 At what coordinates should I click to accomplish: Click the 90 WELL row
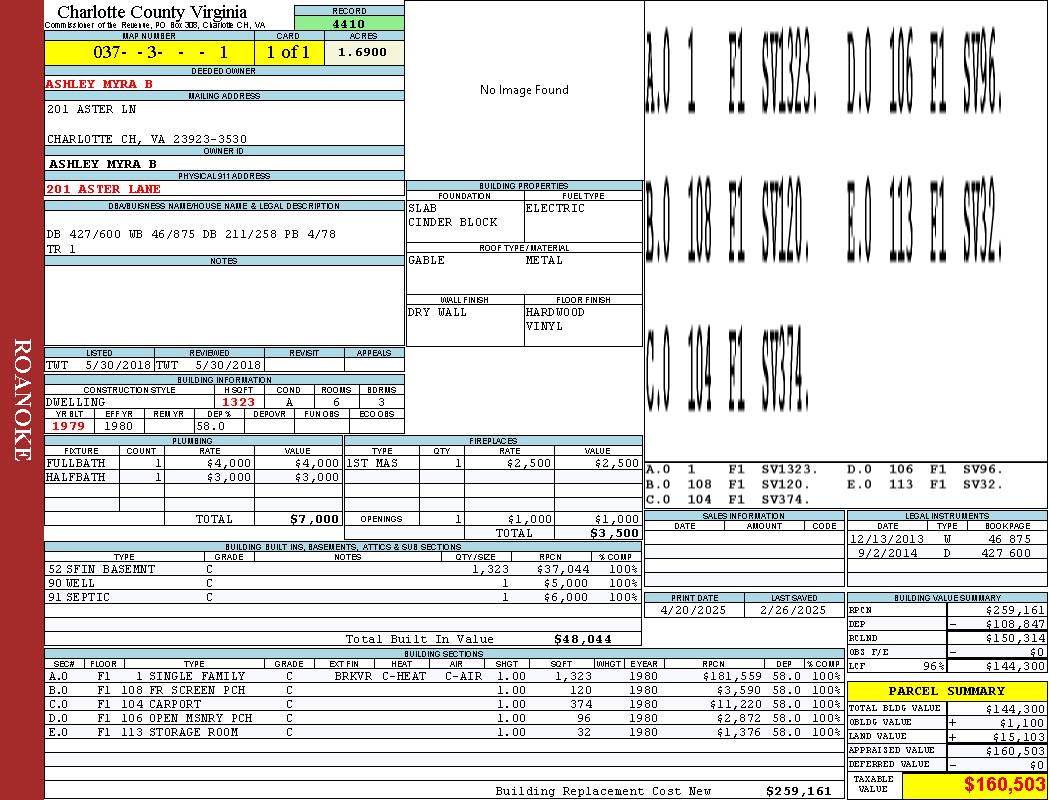[x=343, y=583]
